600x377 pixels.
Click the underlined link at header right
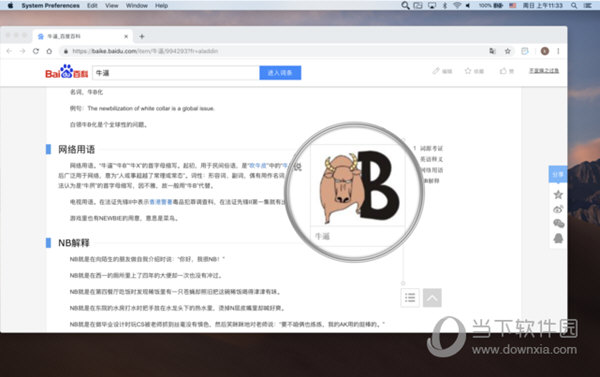(x=544, y=71)
